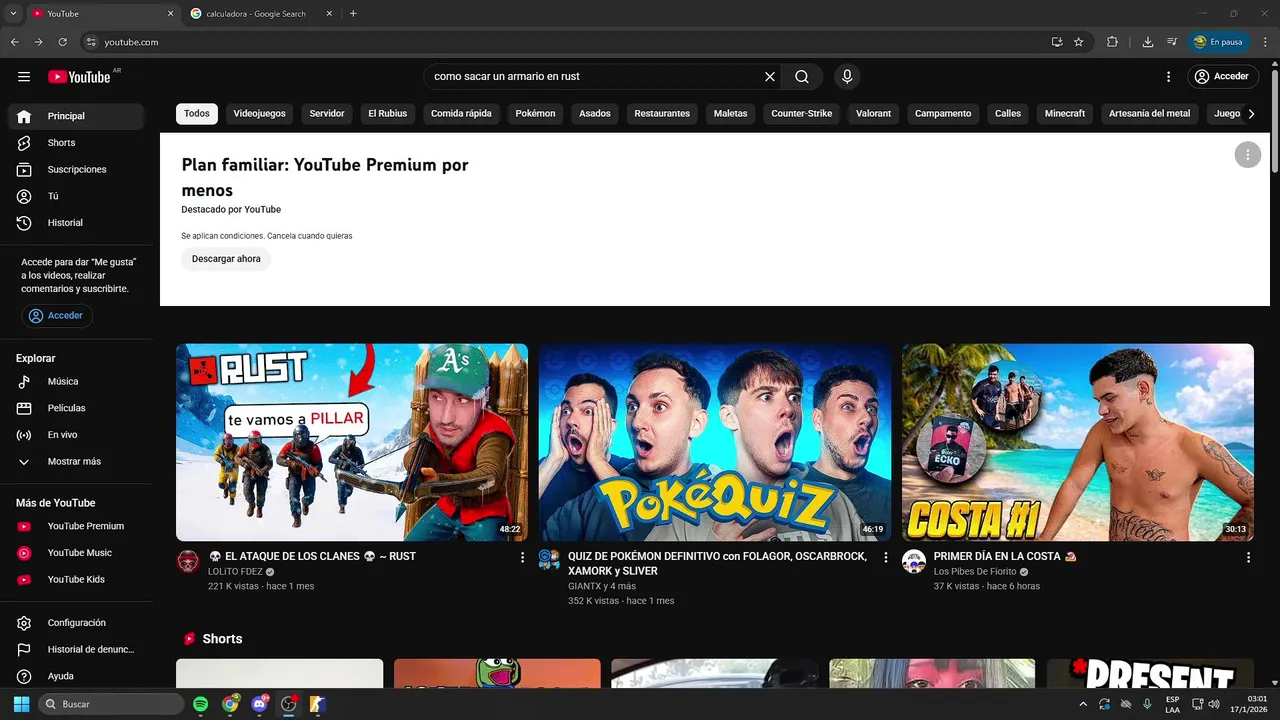The image size is (1280, 720).
Task: Click the magnifier search button
Action: pyautogui.click(x=802, y=77)
